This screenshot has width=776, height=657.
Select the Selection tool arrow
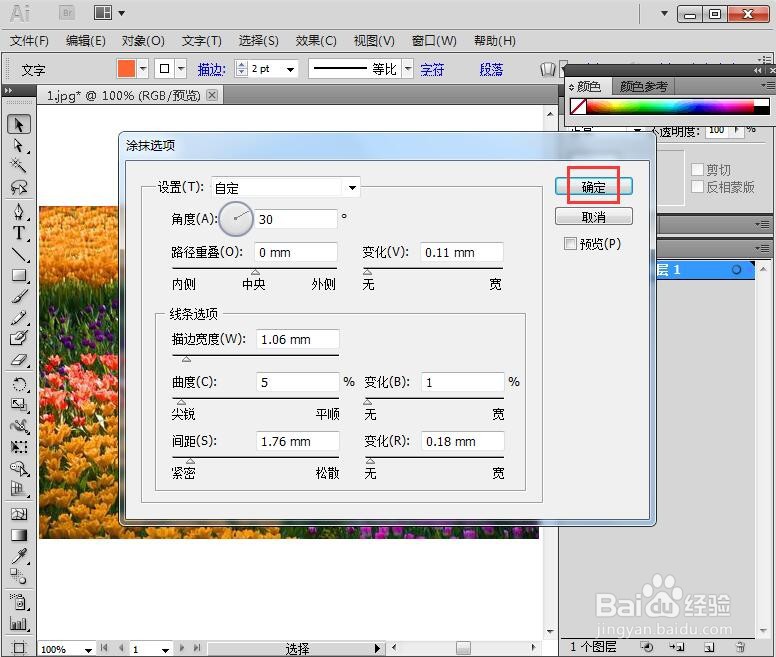[x=19, y=125]
